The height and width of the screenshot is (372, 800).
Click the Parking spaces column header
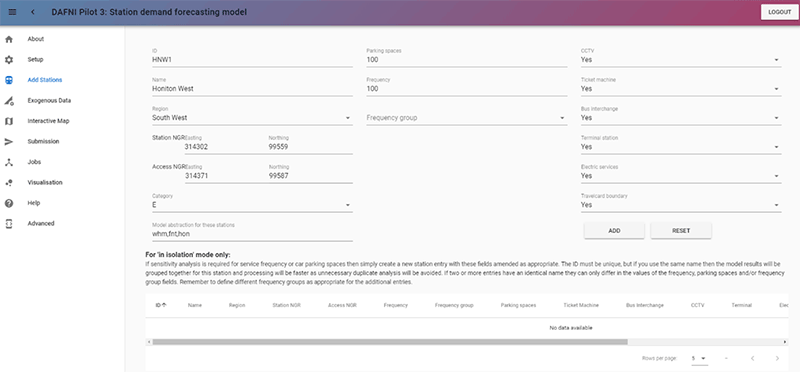coord(518,305)
